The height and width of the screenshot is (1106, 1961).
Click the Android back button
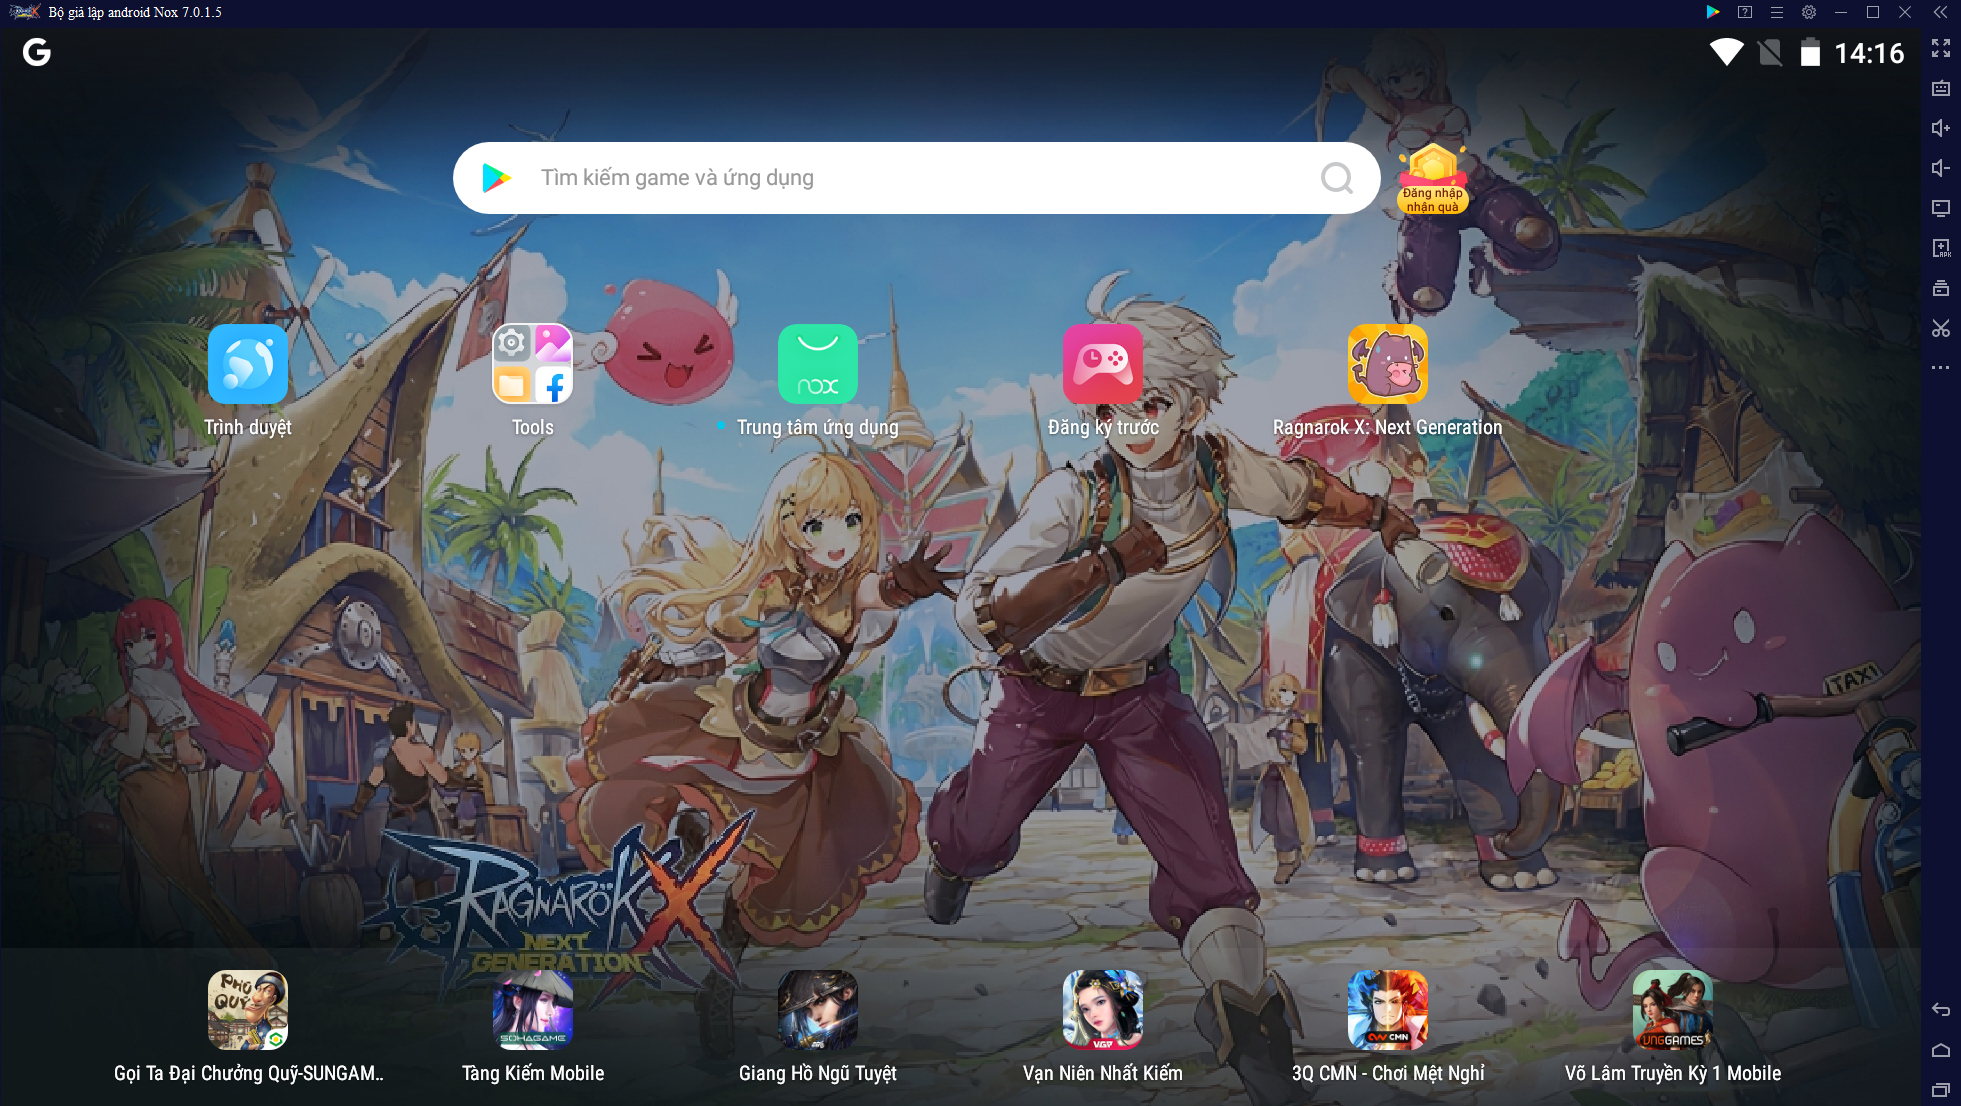click(x=1941, y=1010)
